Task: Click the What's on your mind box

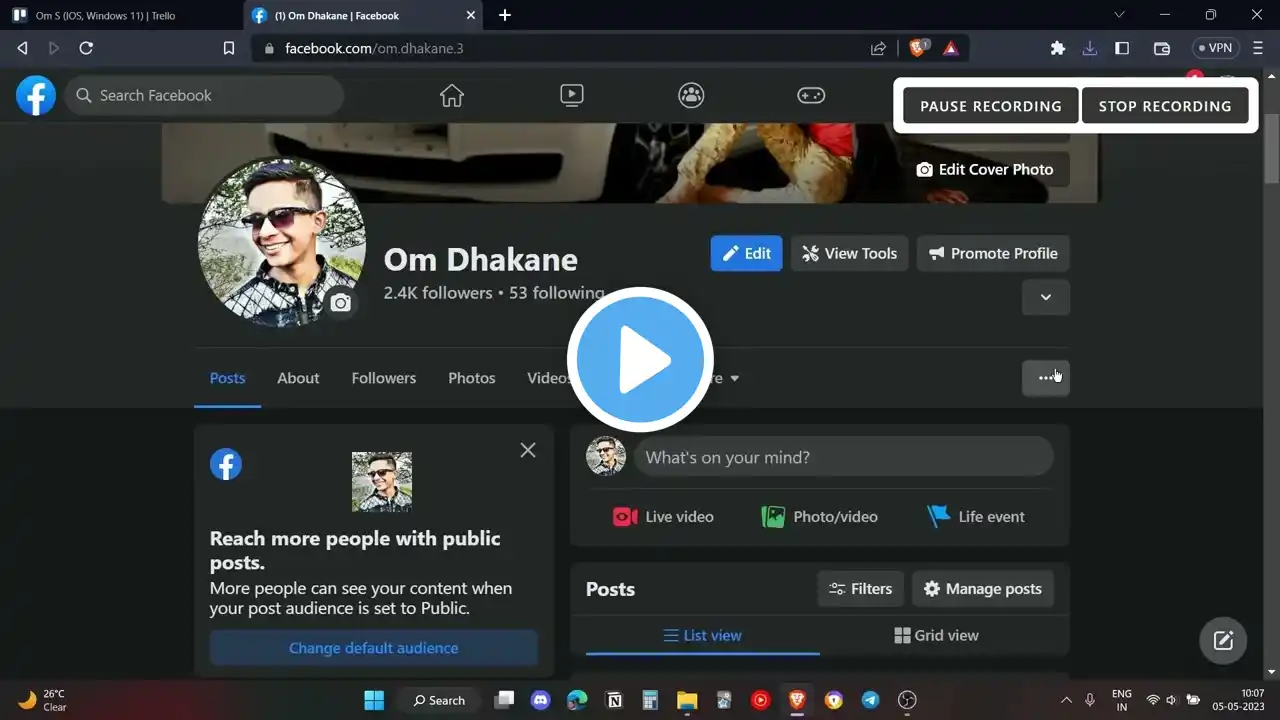Action: pyautogui.click(x=843, y=457)
